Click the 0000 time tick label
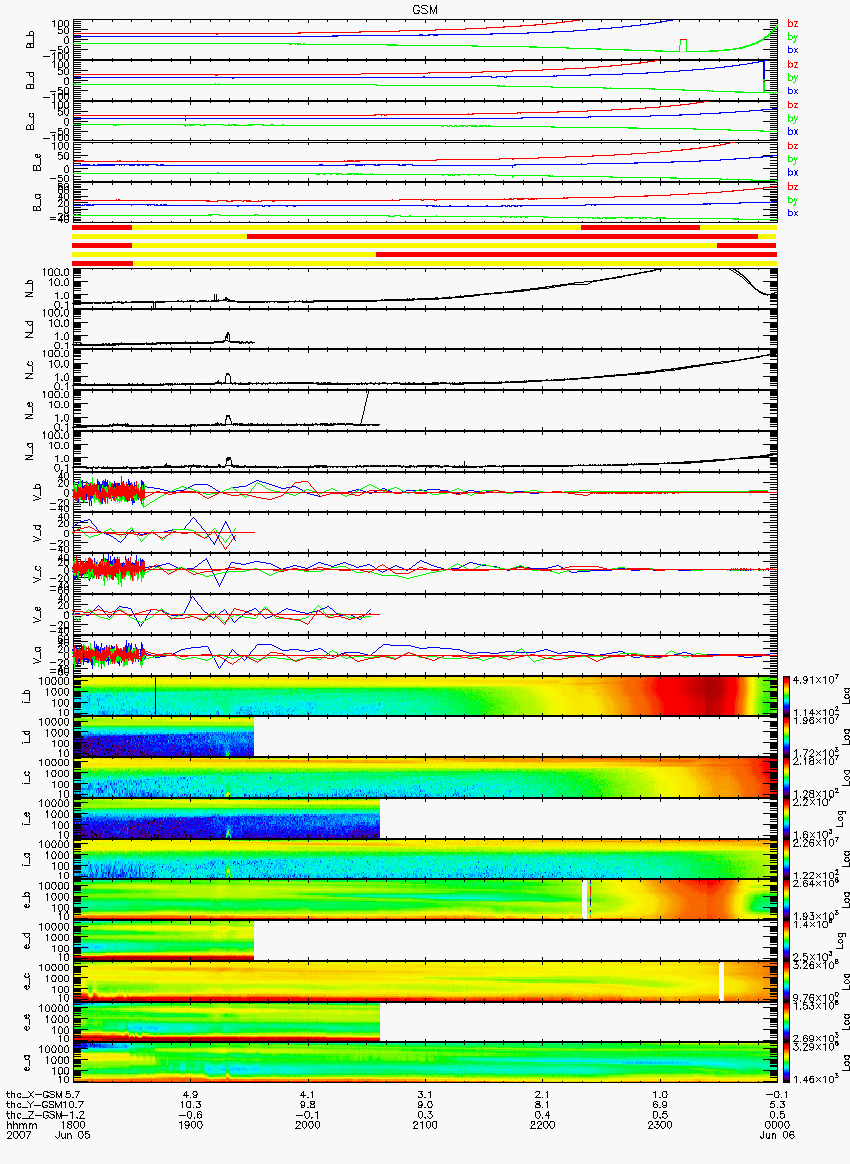Image resolution: width=850 pixels, height=1164 pixels. (x=777, y=1125)
